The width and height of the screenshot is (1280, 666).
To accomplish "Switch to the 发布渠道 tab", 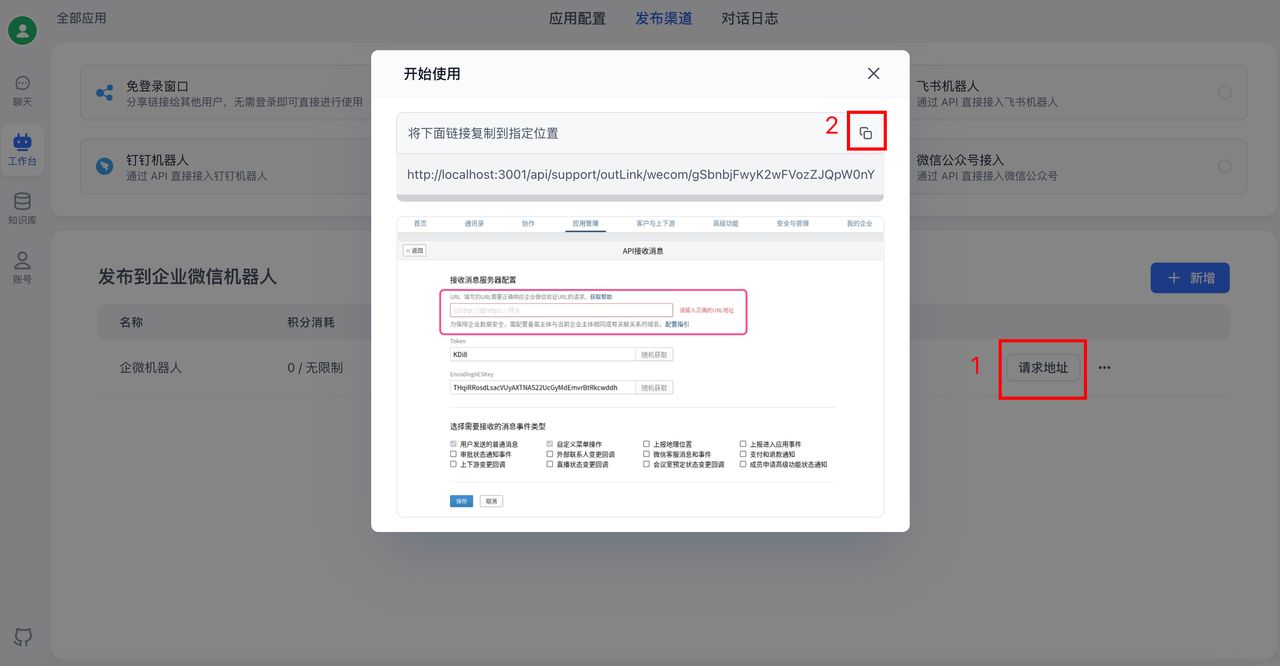I will pos(663,18).
